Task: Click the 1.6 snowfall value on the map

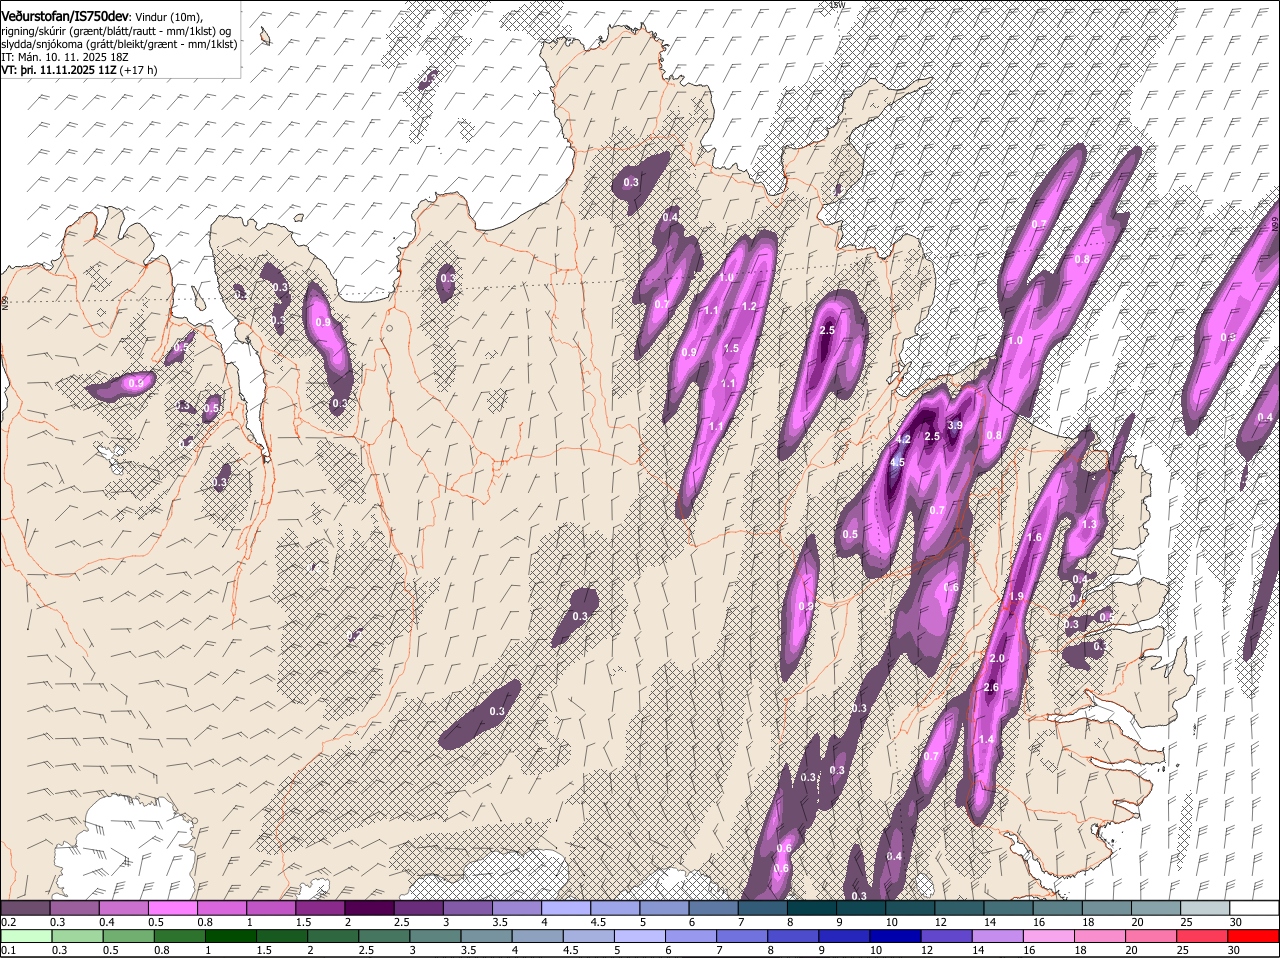Action: pos(1035,537)
